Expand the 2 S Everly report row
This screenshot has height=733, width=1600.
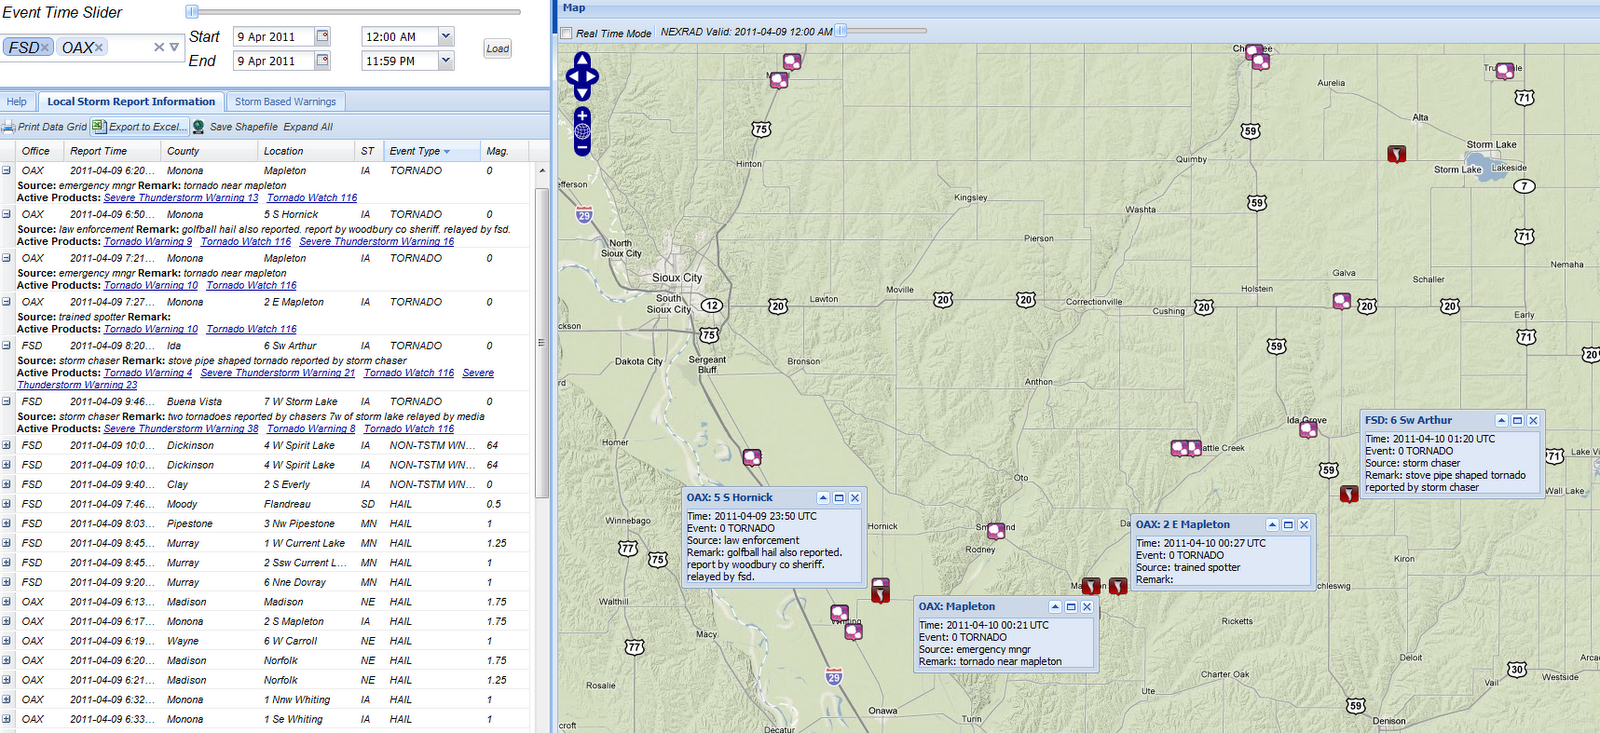coord(6,484)
